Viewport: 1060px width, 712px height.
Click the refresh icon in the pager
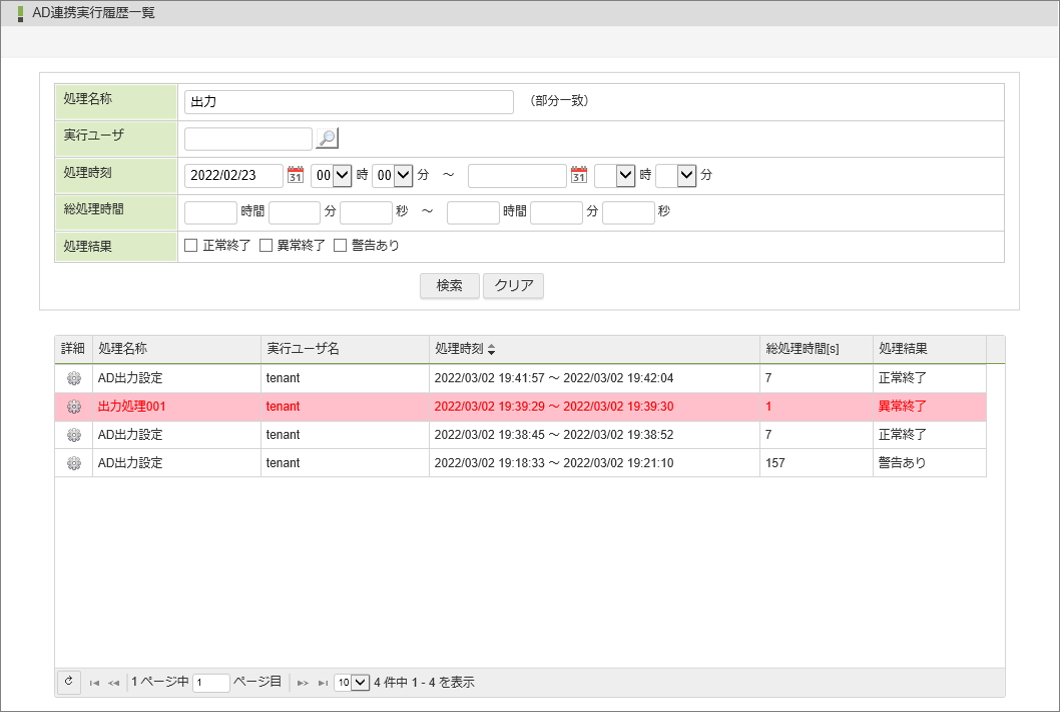tap(69, 682)
